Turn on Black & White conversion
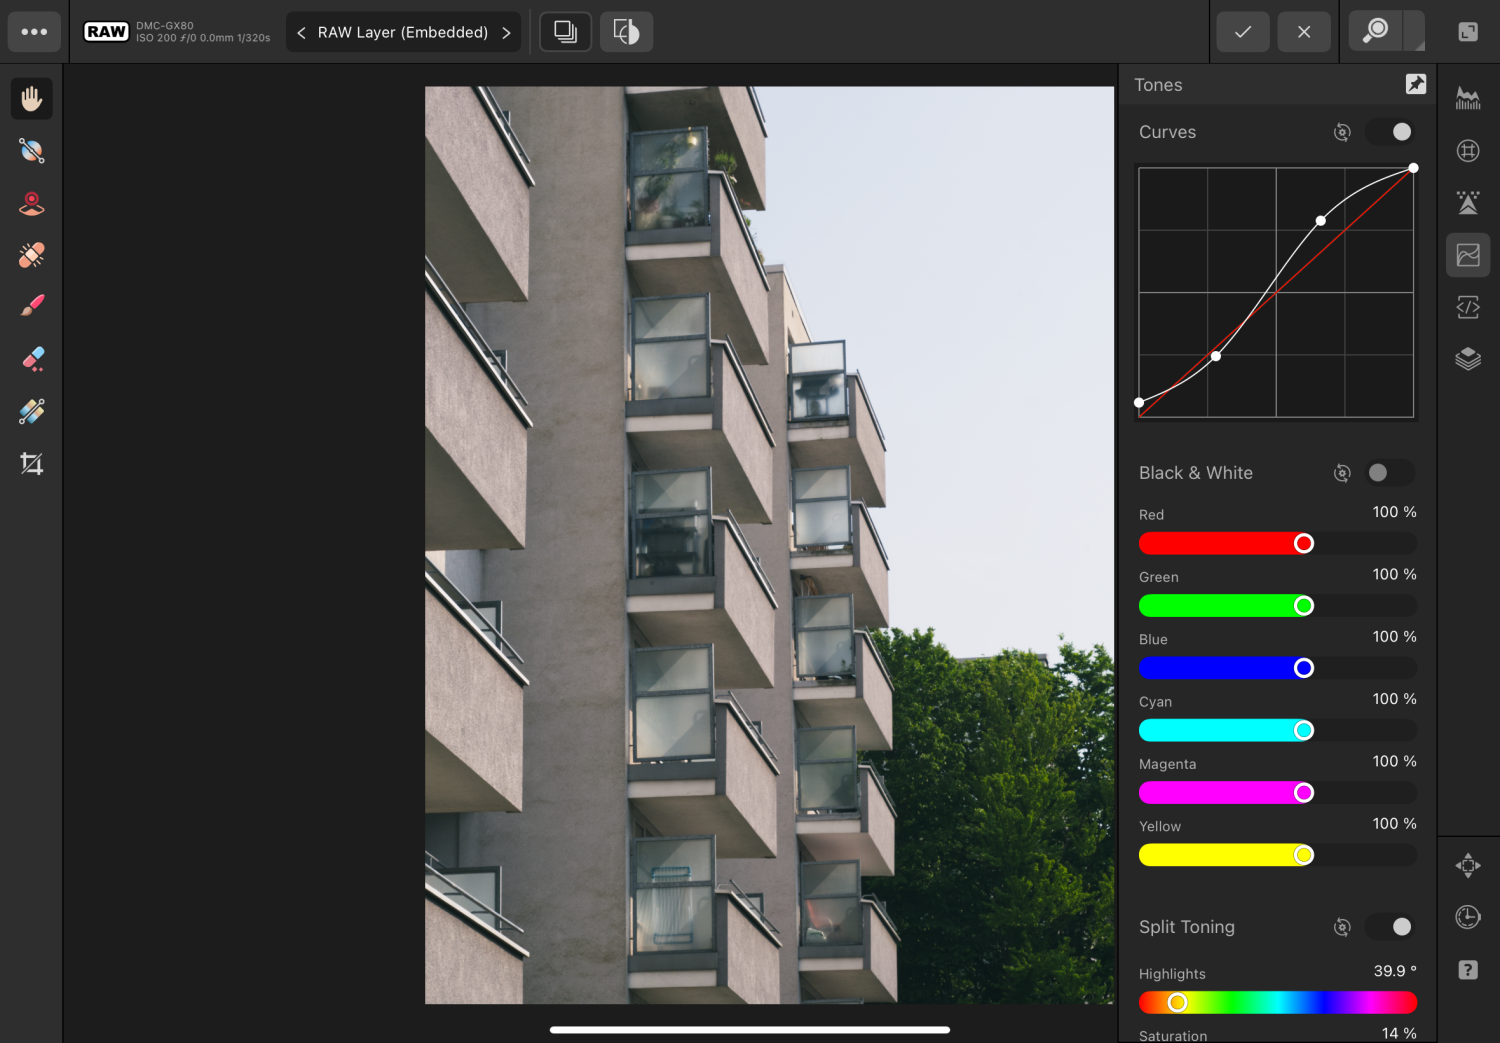 click(x=1390, y=472)
